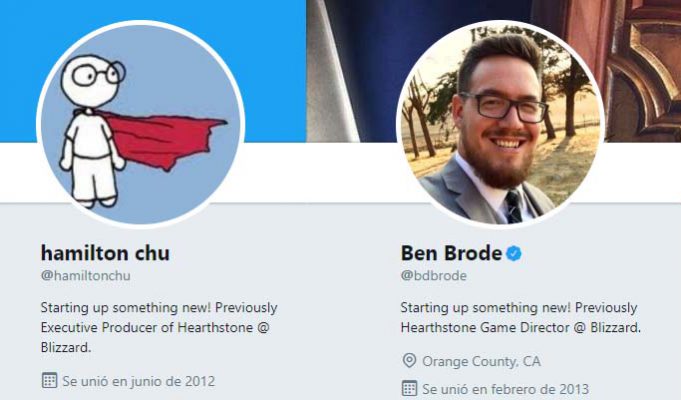The height and width of the screenshot is (400, 681).
Task: Click the location pin icon beside Orange County
Action: click(x=409, y=360)
